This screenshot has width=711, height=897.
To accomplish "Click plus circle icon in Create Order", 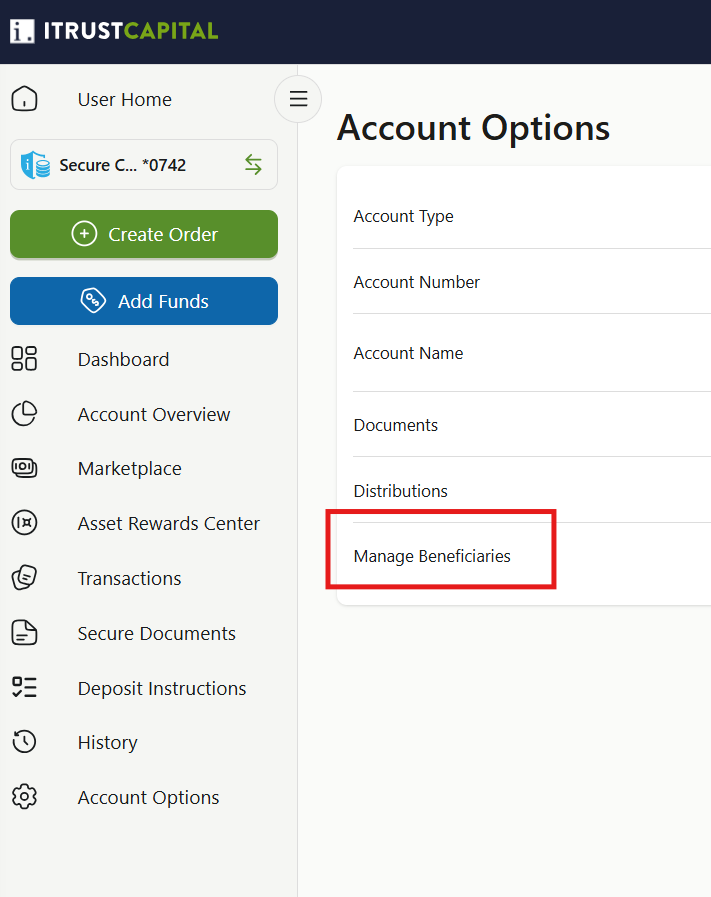I will pos(84,234).
